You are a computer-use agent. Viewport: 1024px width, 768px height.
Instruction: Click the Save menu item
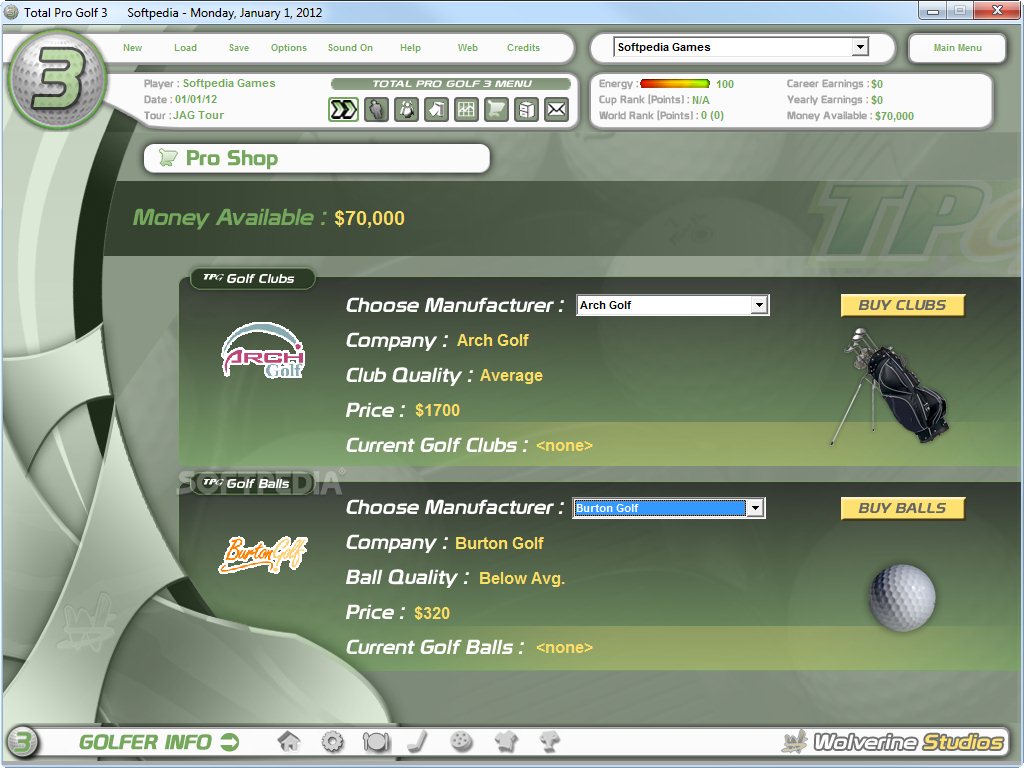point(239,48)
